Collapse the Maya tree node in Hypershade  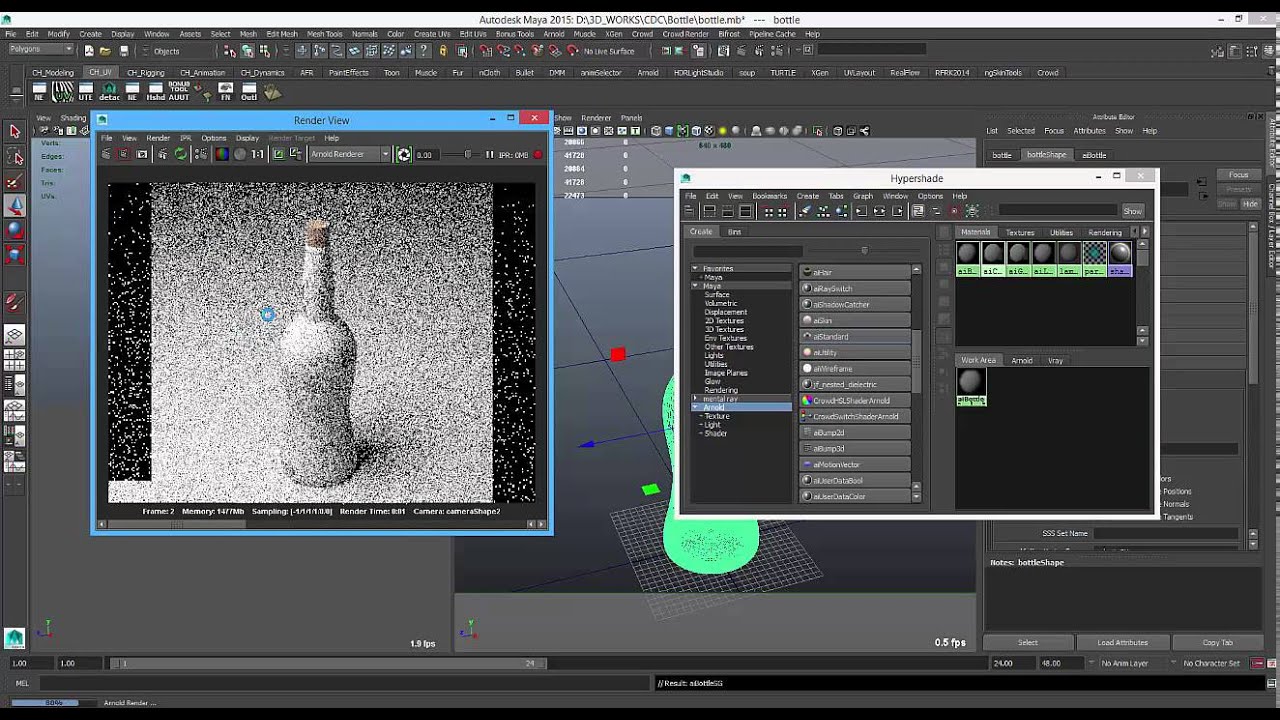click(695, 286)
